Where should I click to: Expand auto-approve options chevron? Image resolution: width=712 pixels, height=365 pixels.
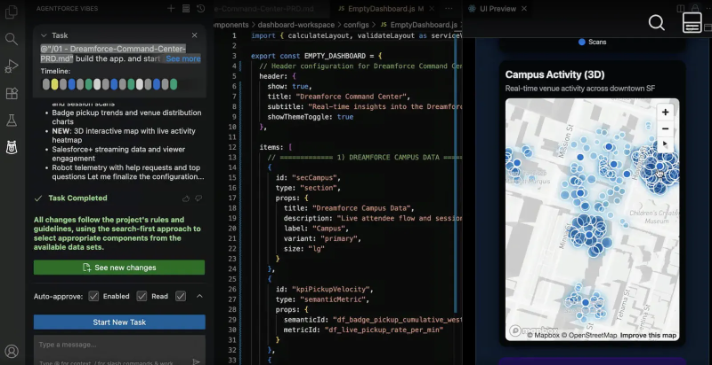pyautogui.click(x=199, y=296)
